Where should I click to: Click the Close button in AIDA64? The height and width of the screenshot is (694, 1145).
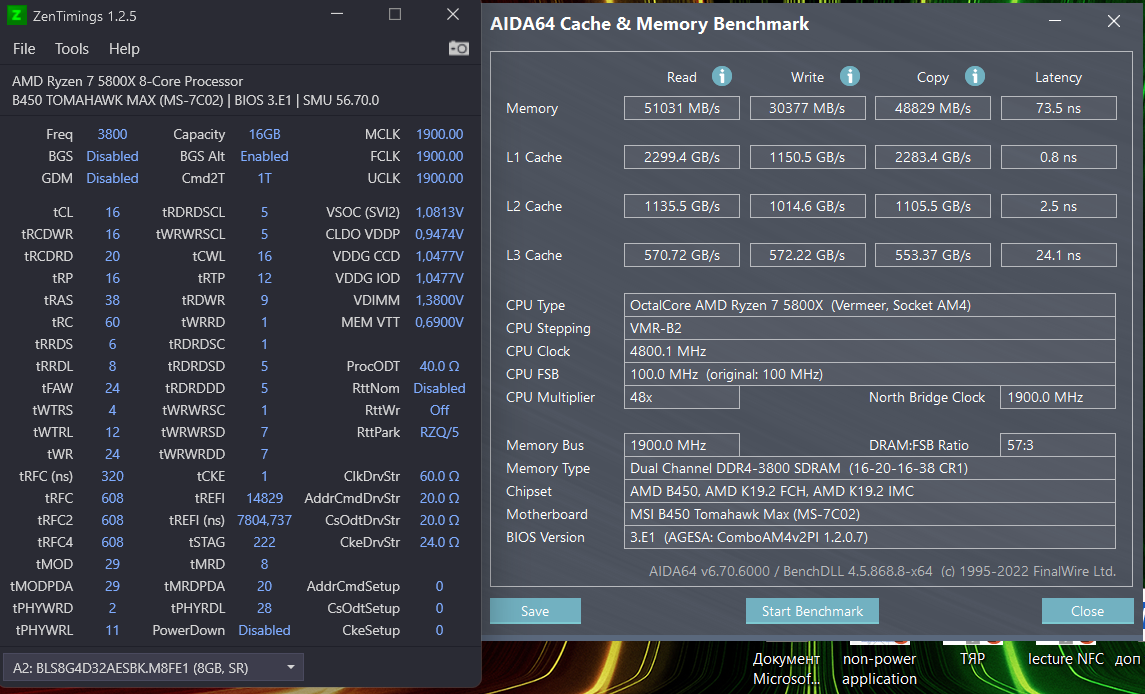tap(1087, 611)
